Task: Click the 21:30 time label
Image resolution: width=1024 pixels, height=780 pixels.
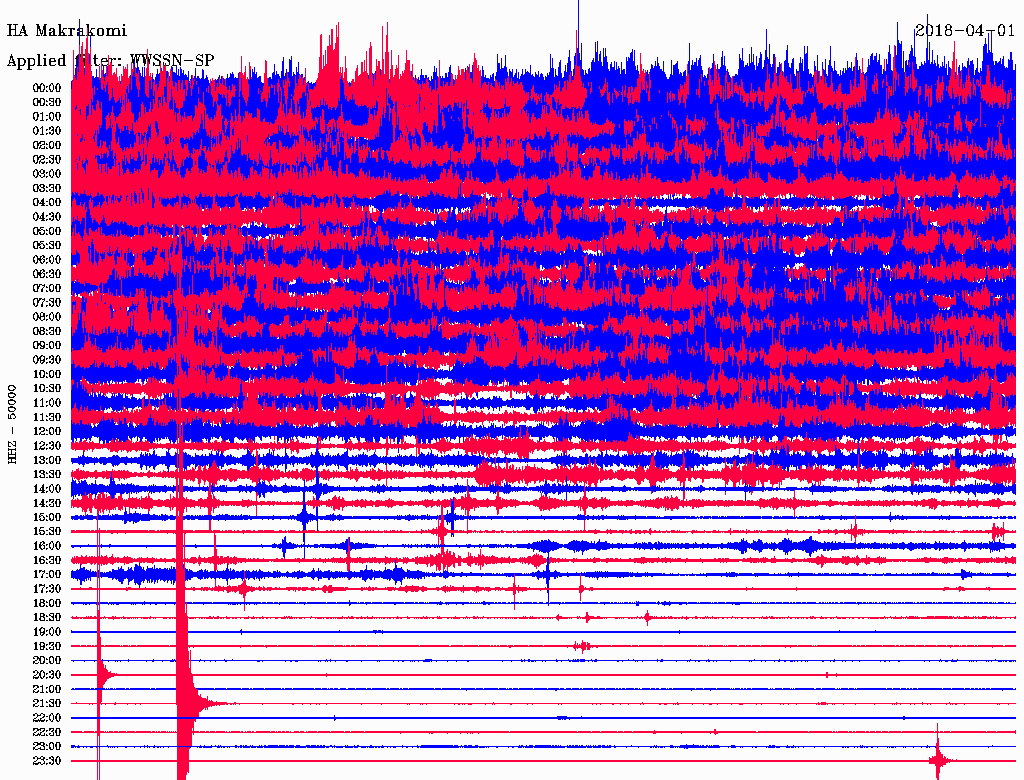Action: (47, 704)
